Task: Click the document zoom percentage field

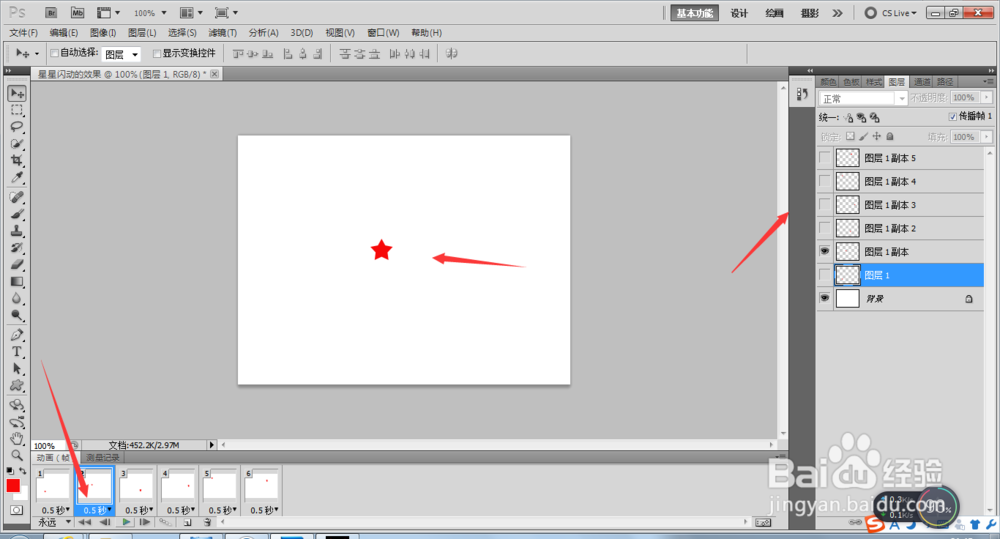Action: [x=48, y=445]
